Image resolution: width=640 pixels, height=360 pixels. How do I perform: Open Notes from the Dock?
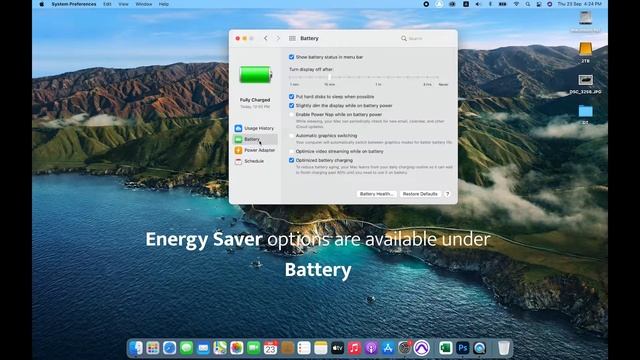click(321, 348)
